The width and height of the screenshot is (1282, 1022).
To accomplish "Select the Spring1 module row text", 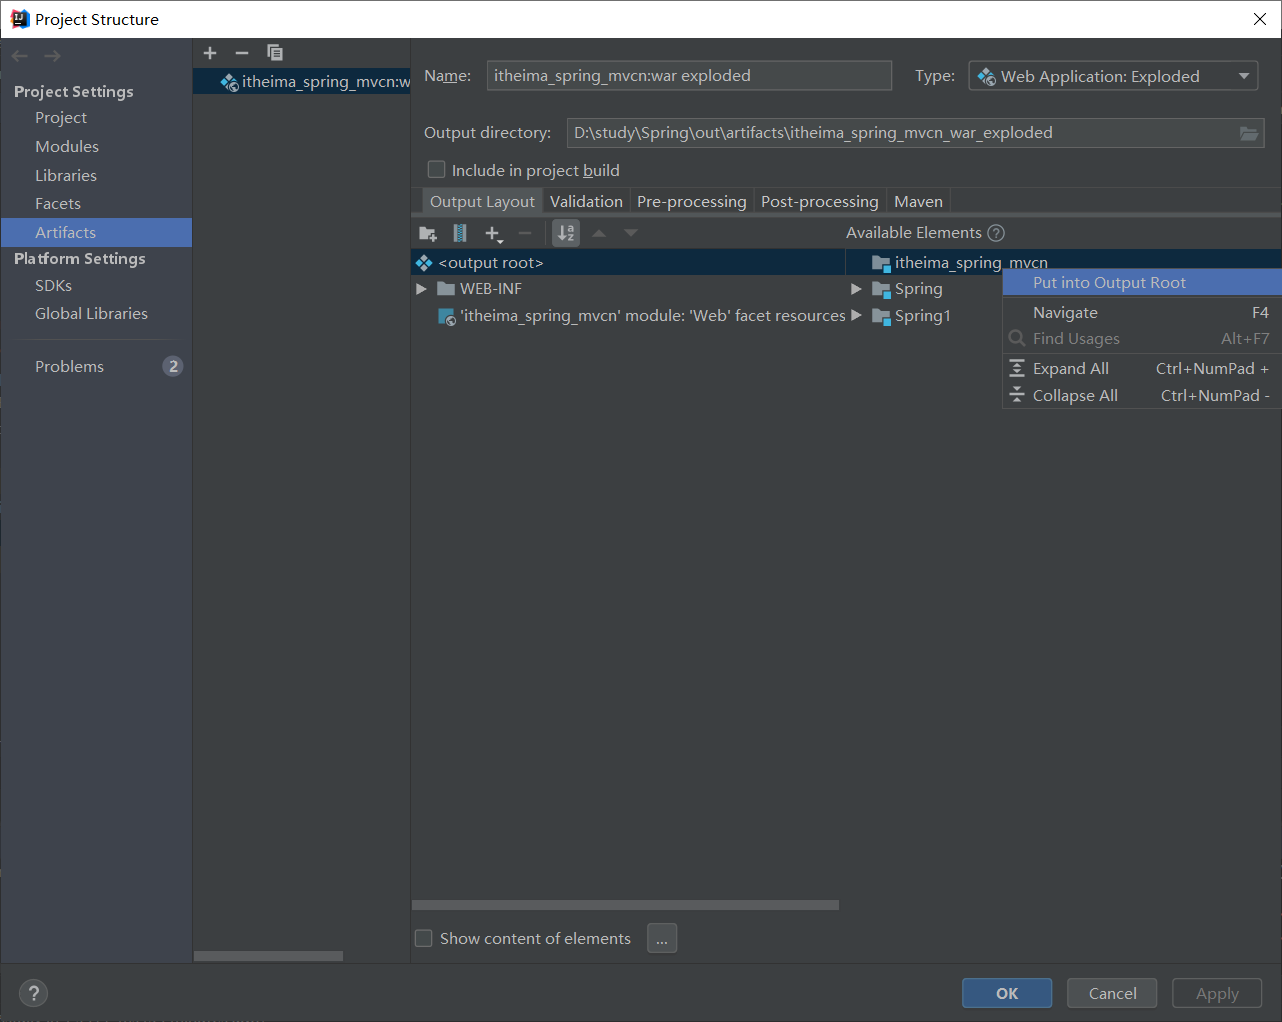I will coord(922,316).
